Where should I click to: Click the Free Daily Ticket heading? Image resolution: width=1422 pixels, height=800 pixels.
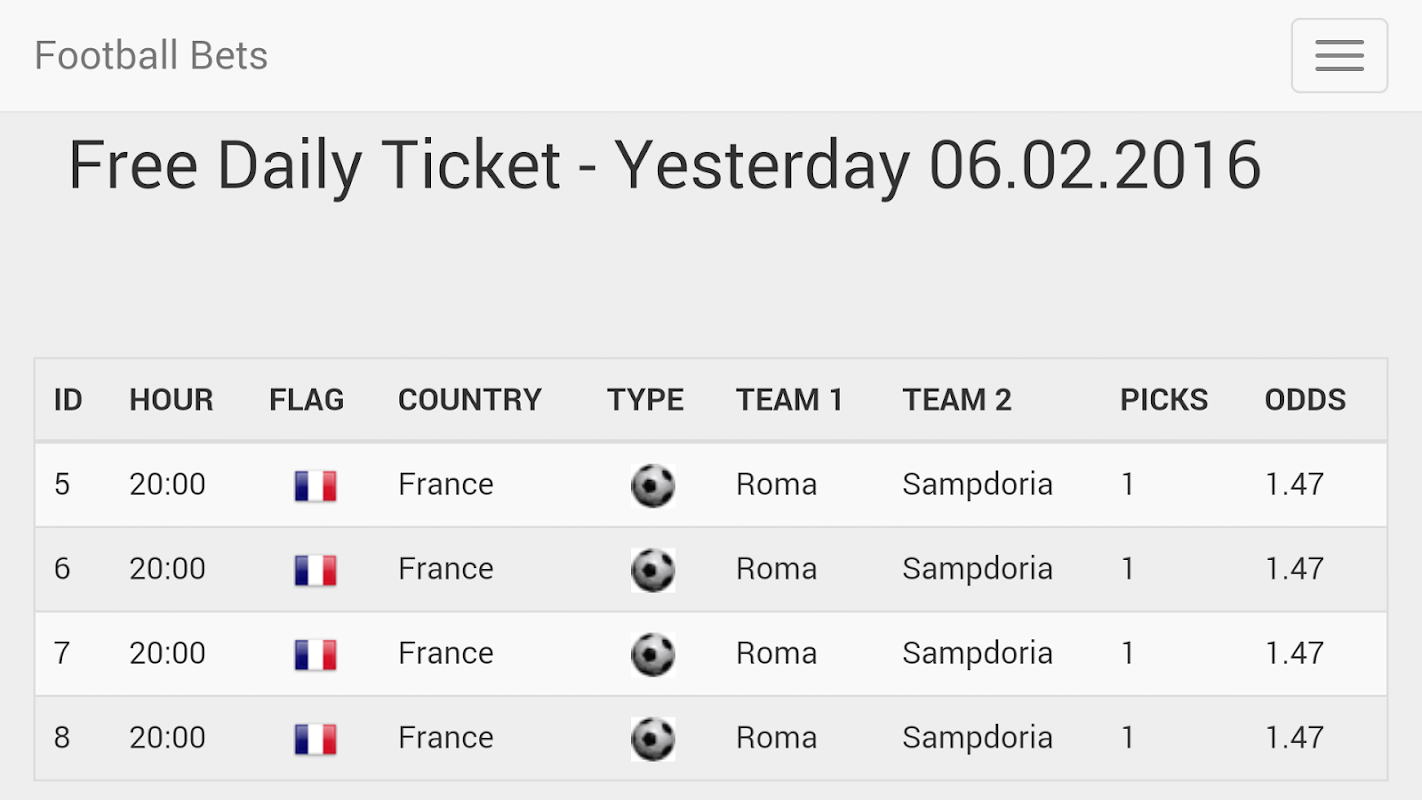(664, 165)
